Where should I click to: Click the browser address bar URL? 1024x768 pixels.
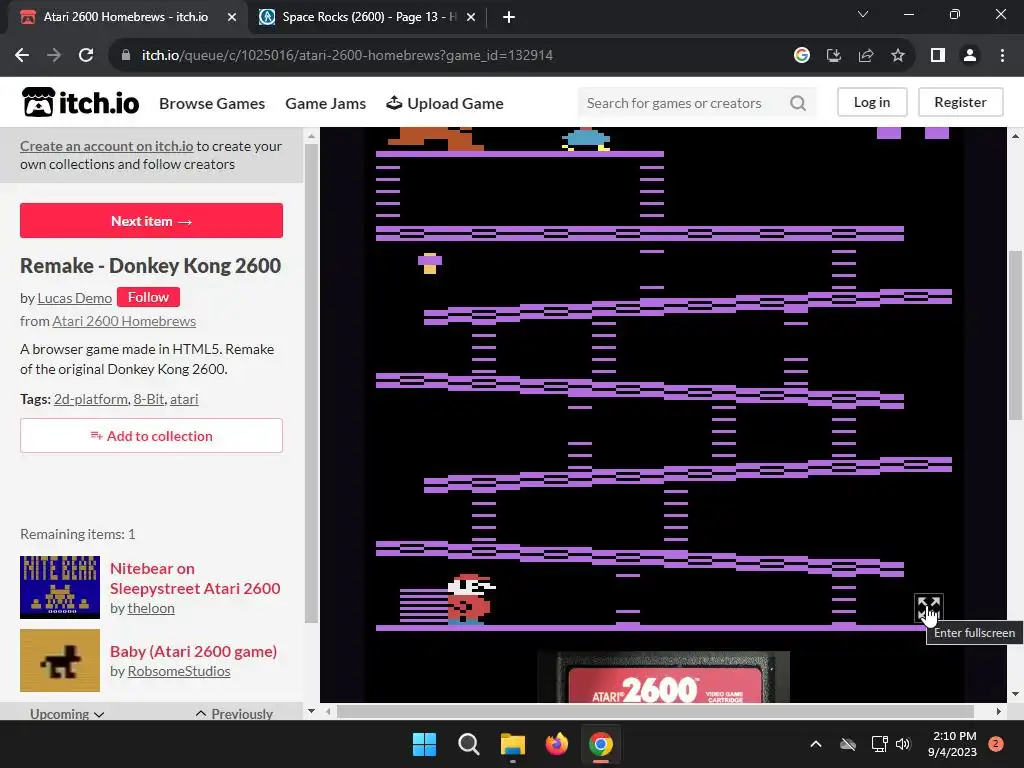coord(347,56)
